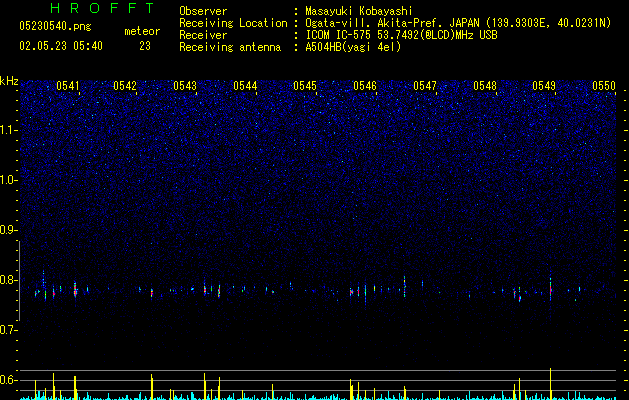The width and height of the screenshot is (629, 400).
Task: Click the 0544 time marker
Action: tap(245, 86)
